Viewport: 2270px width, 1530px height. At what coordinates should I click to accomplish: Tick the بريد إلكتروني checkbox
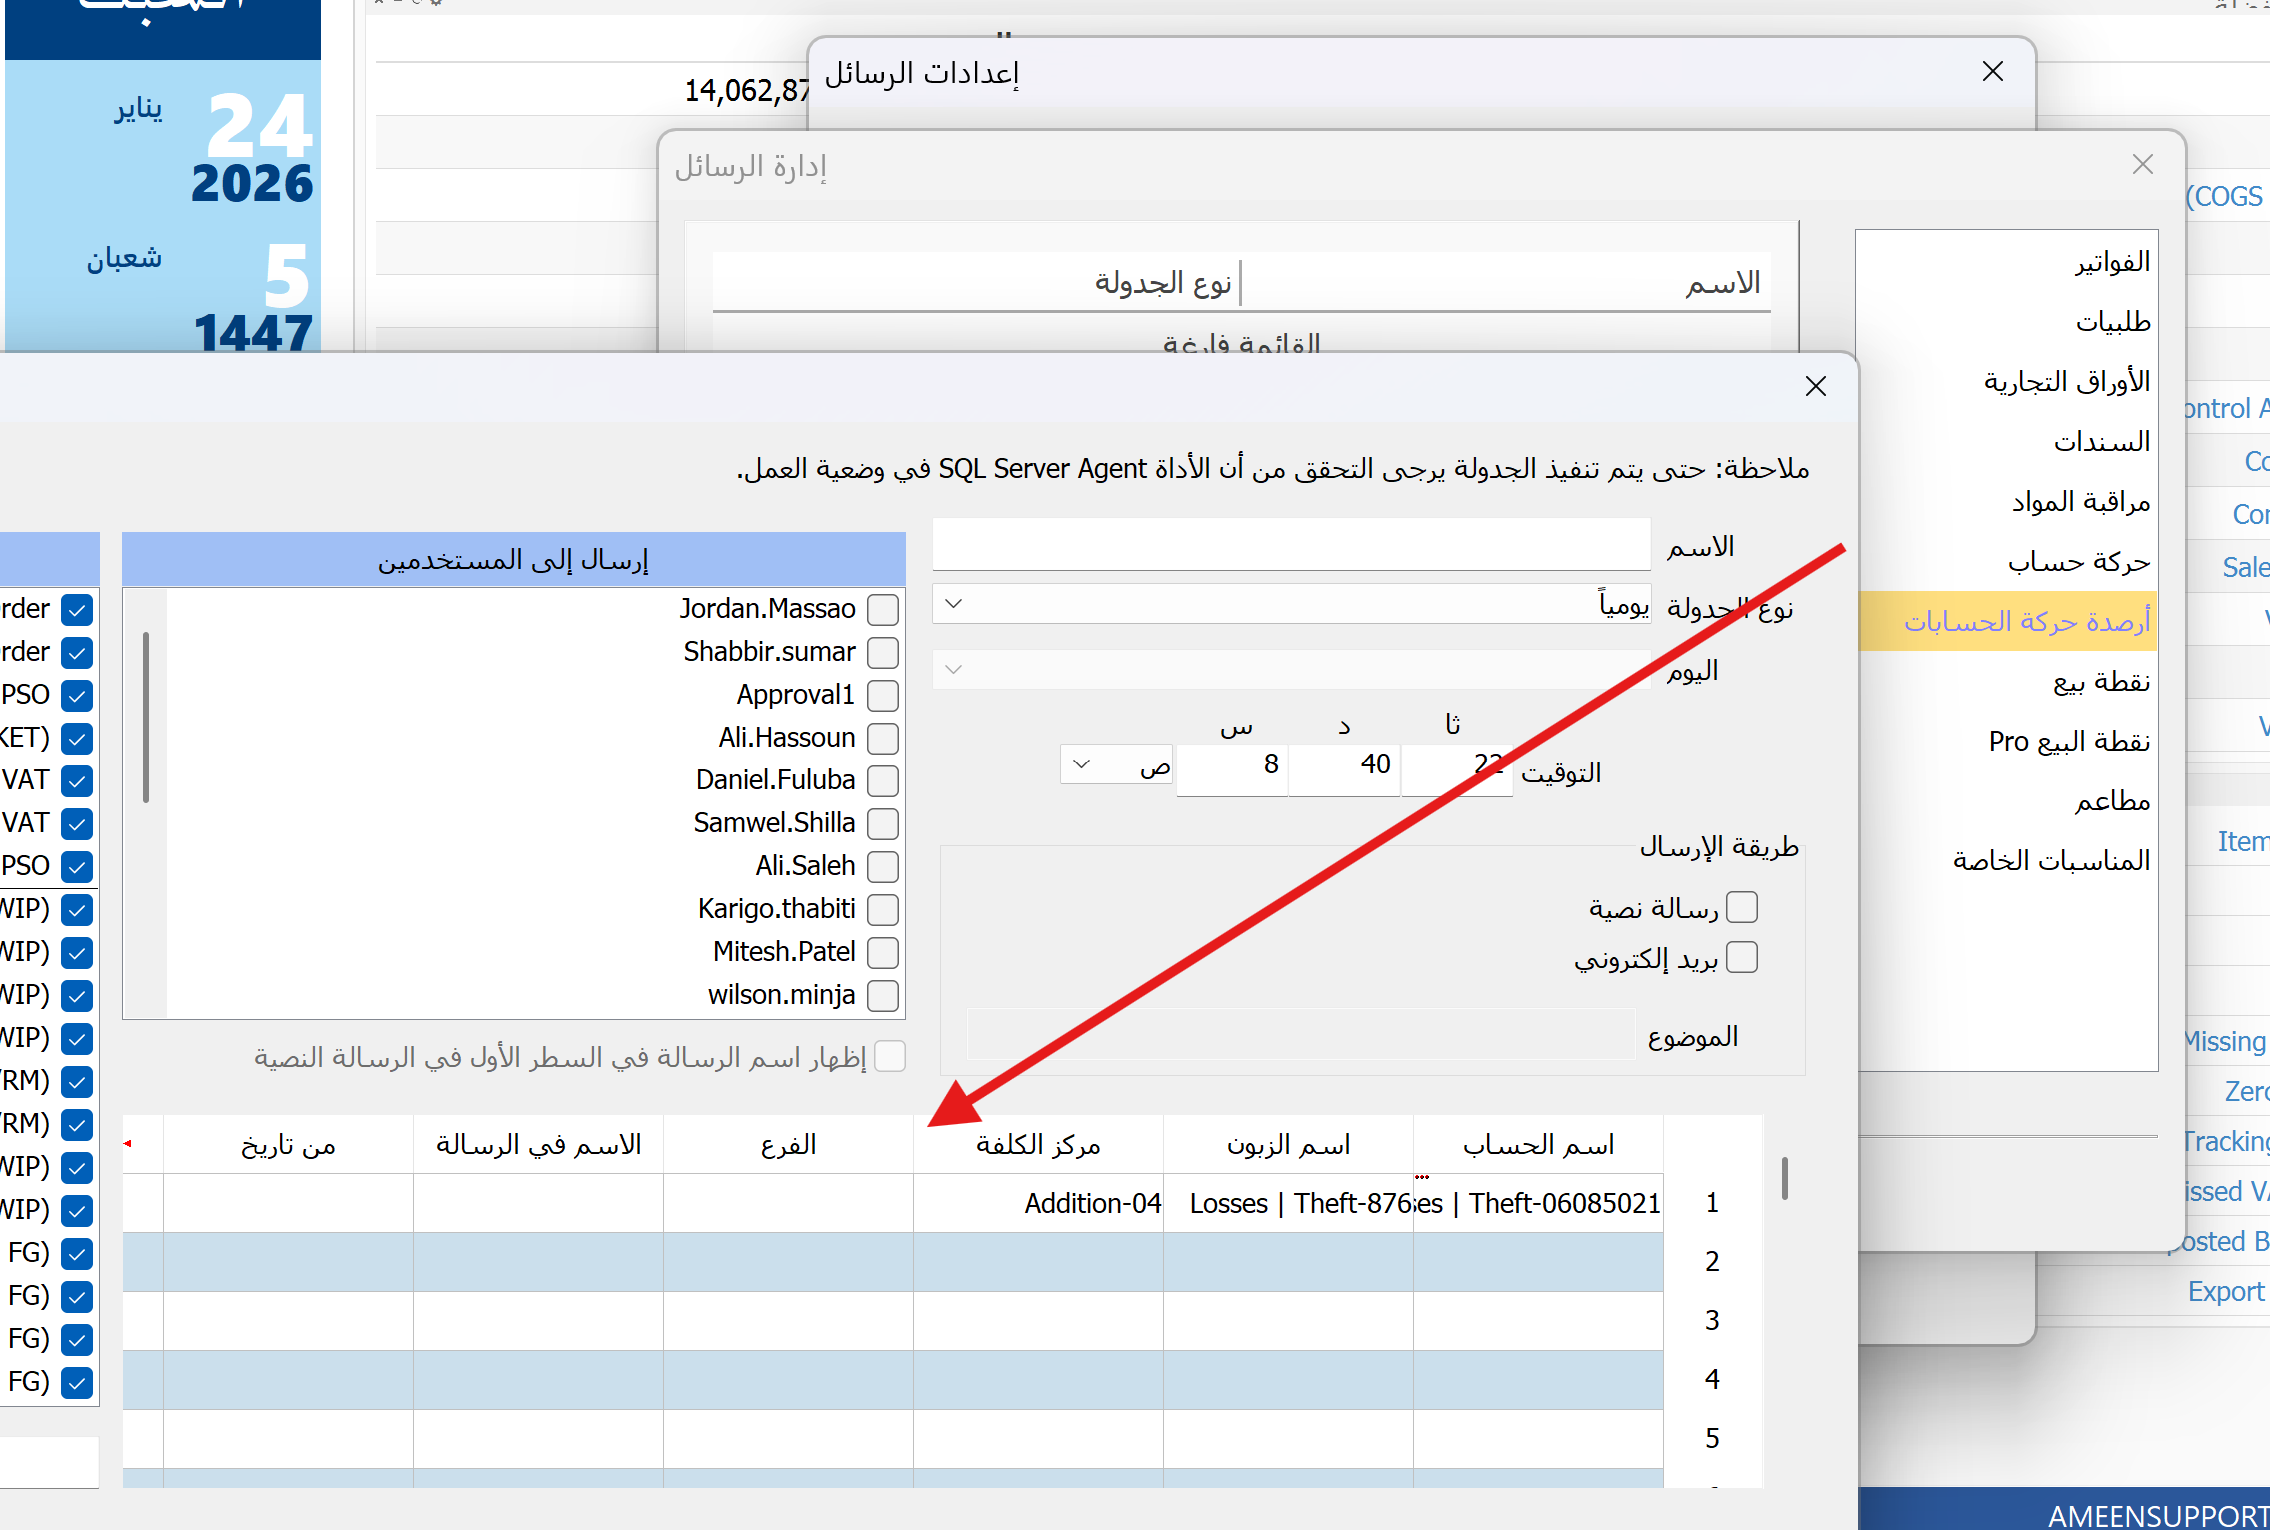tap(1741, 958)
